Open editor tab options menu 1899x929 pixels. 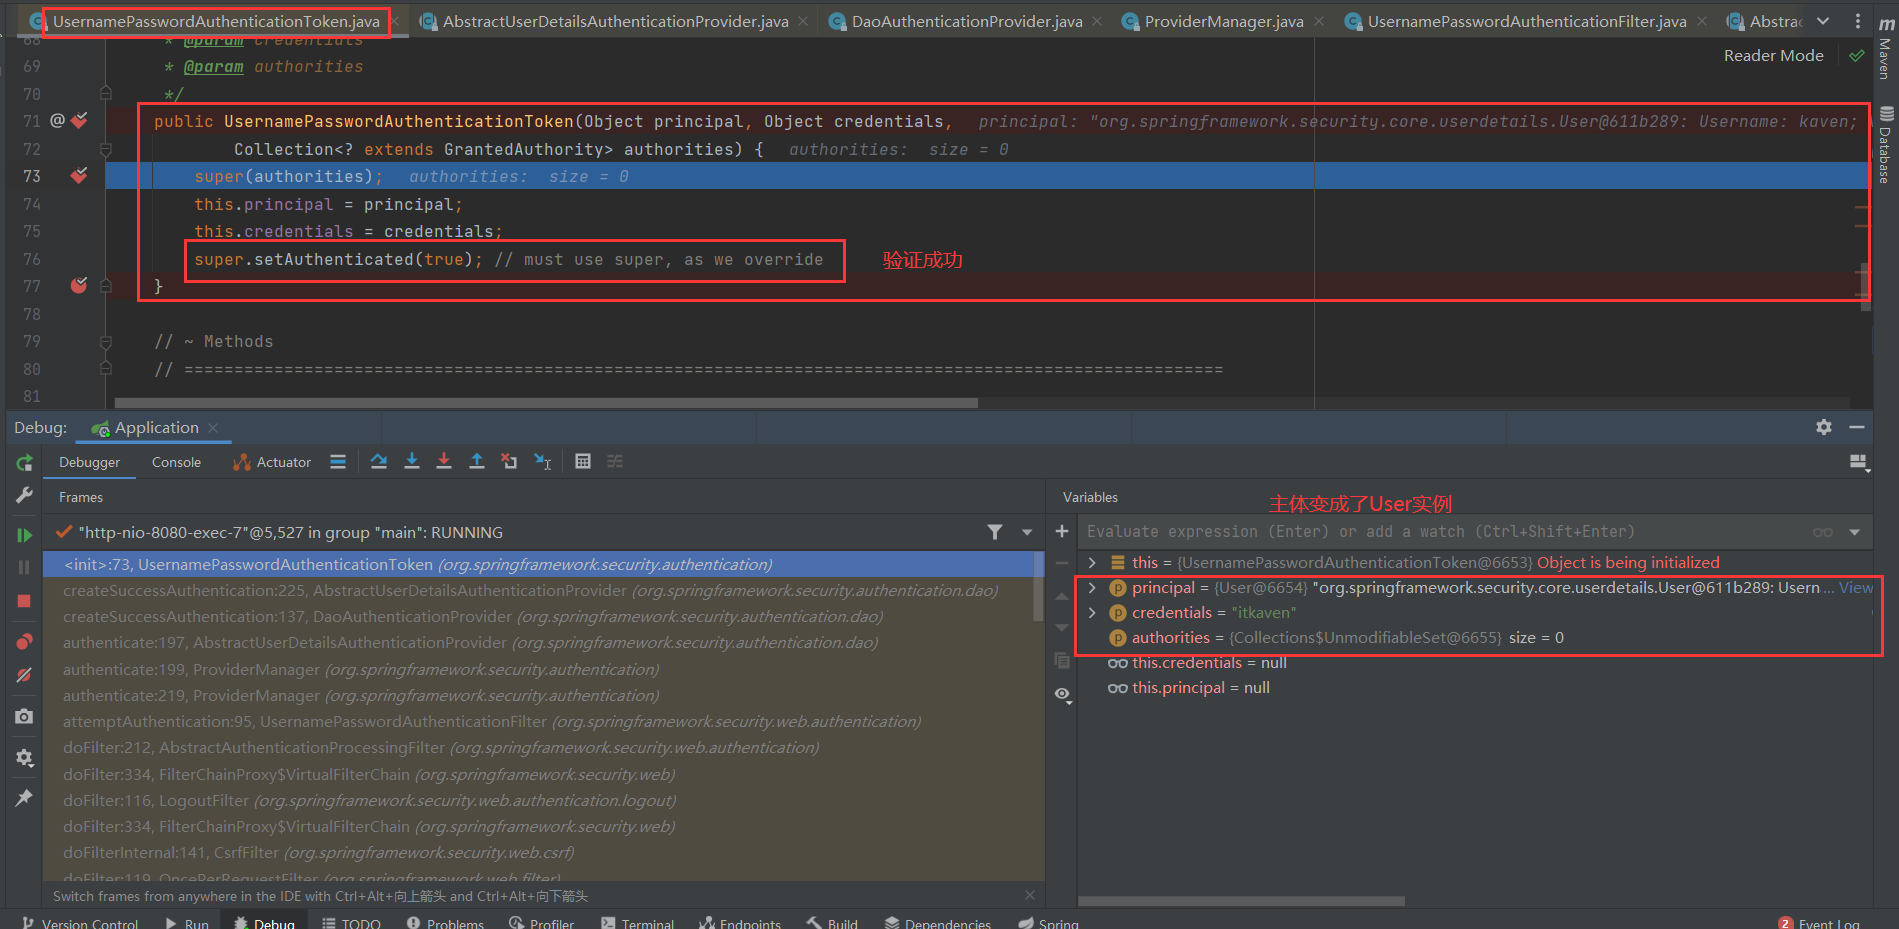1857,21
